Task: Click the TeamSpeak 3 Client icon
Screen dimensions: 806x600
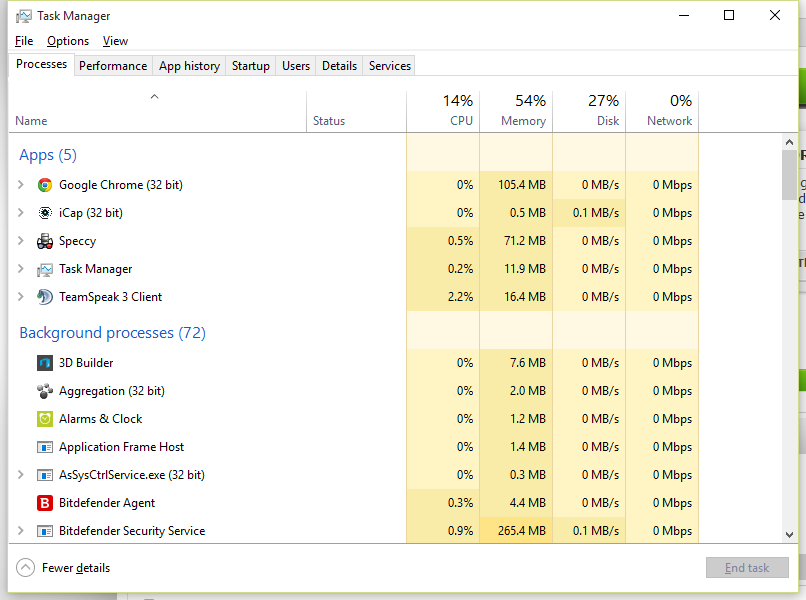Action: click(x=45, y=297)
